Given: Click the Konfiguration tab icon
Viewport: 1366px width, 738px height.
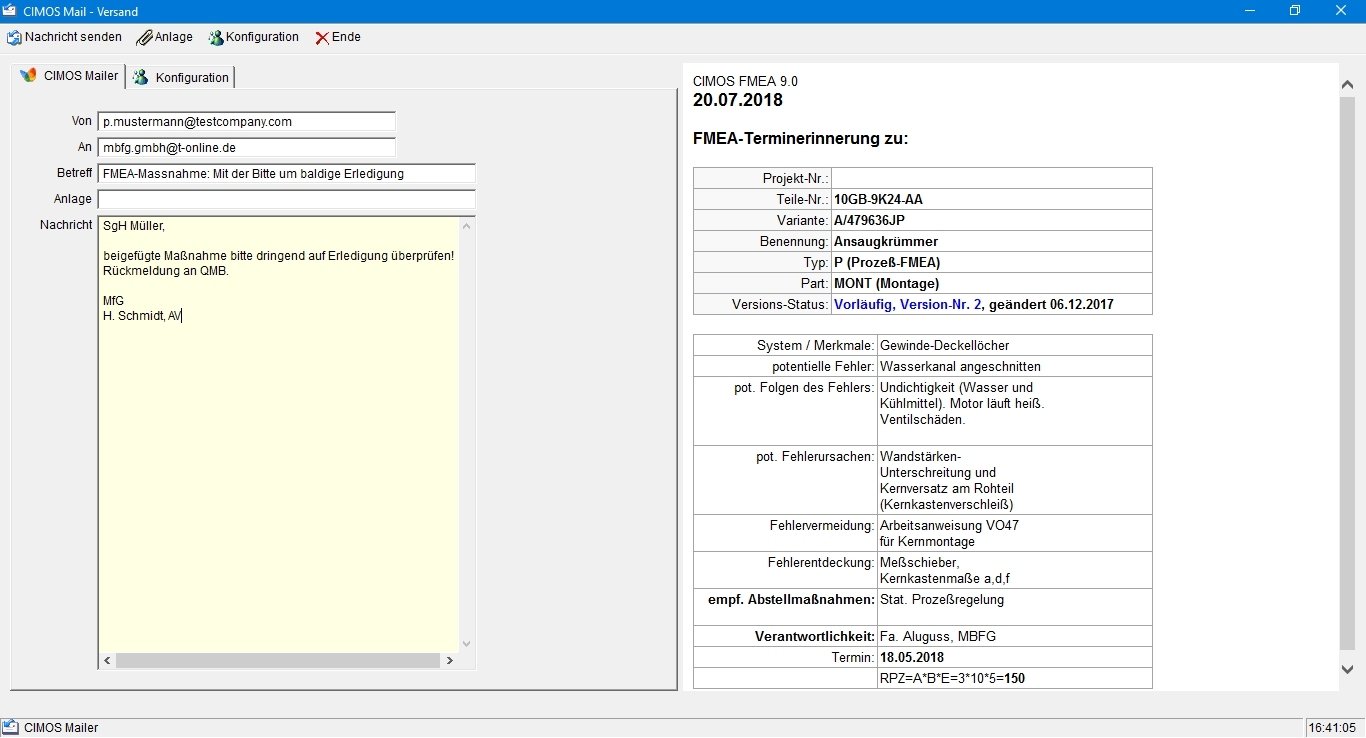Looking at the screenshot, I should coord(141,77).
